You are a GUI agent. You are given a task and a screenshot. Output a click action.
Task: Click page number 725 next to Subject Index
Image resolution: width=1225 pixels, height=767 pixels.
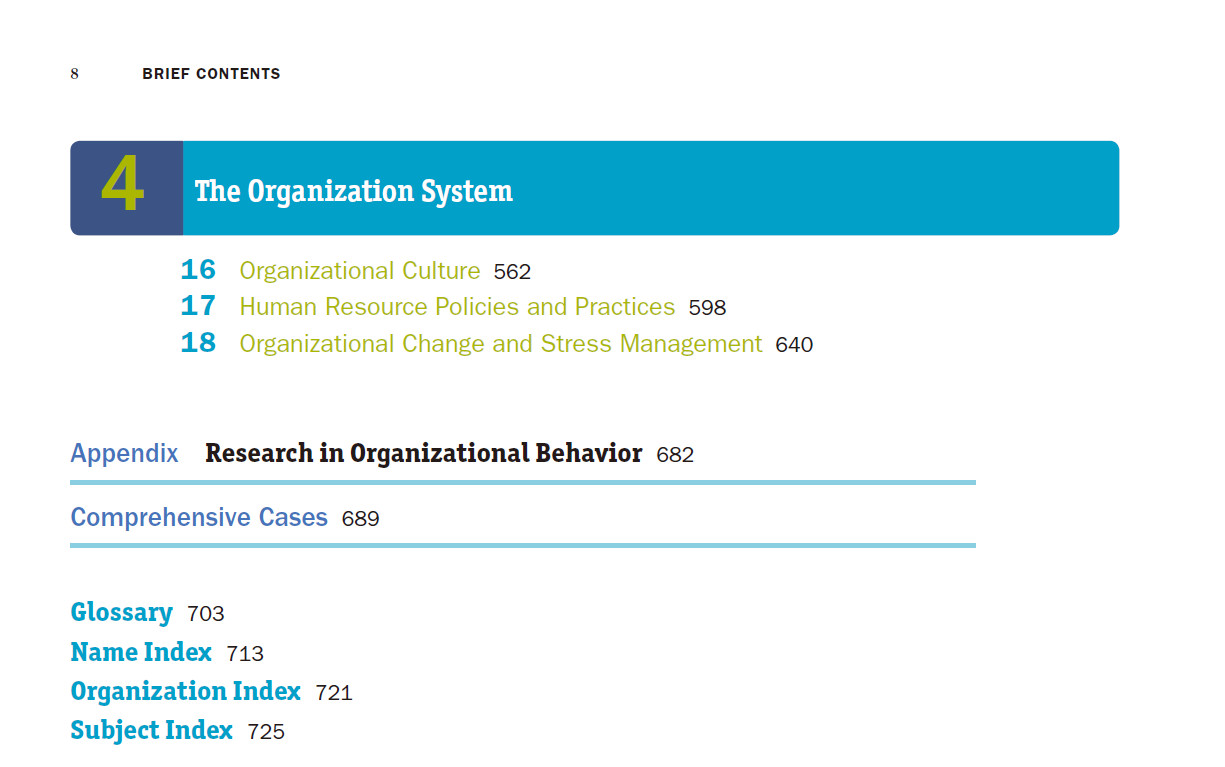(x=266, y=732)
